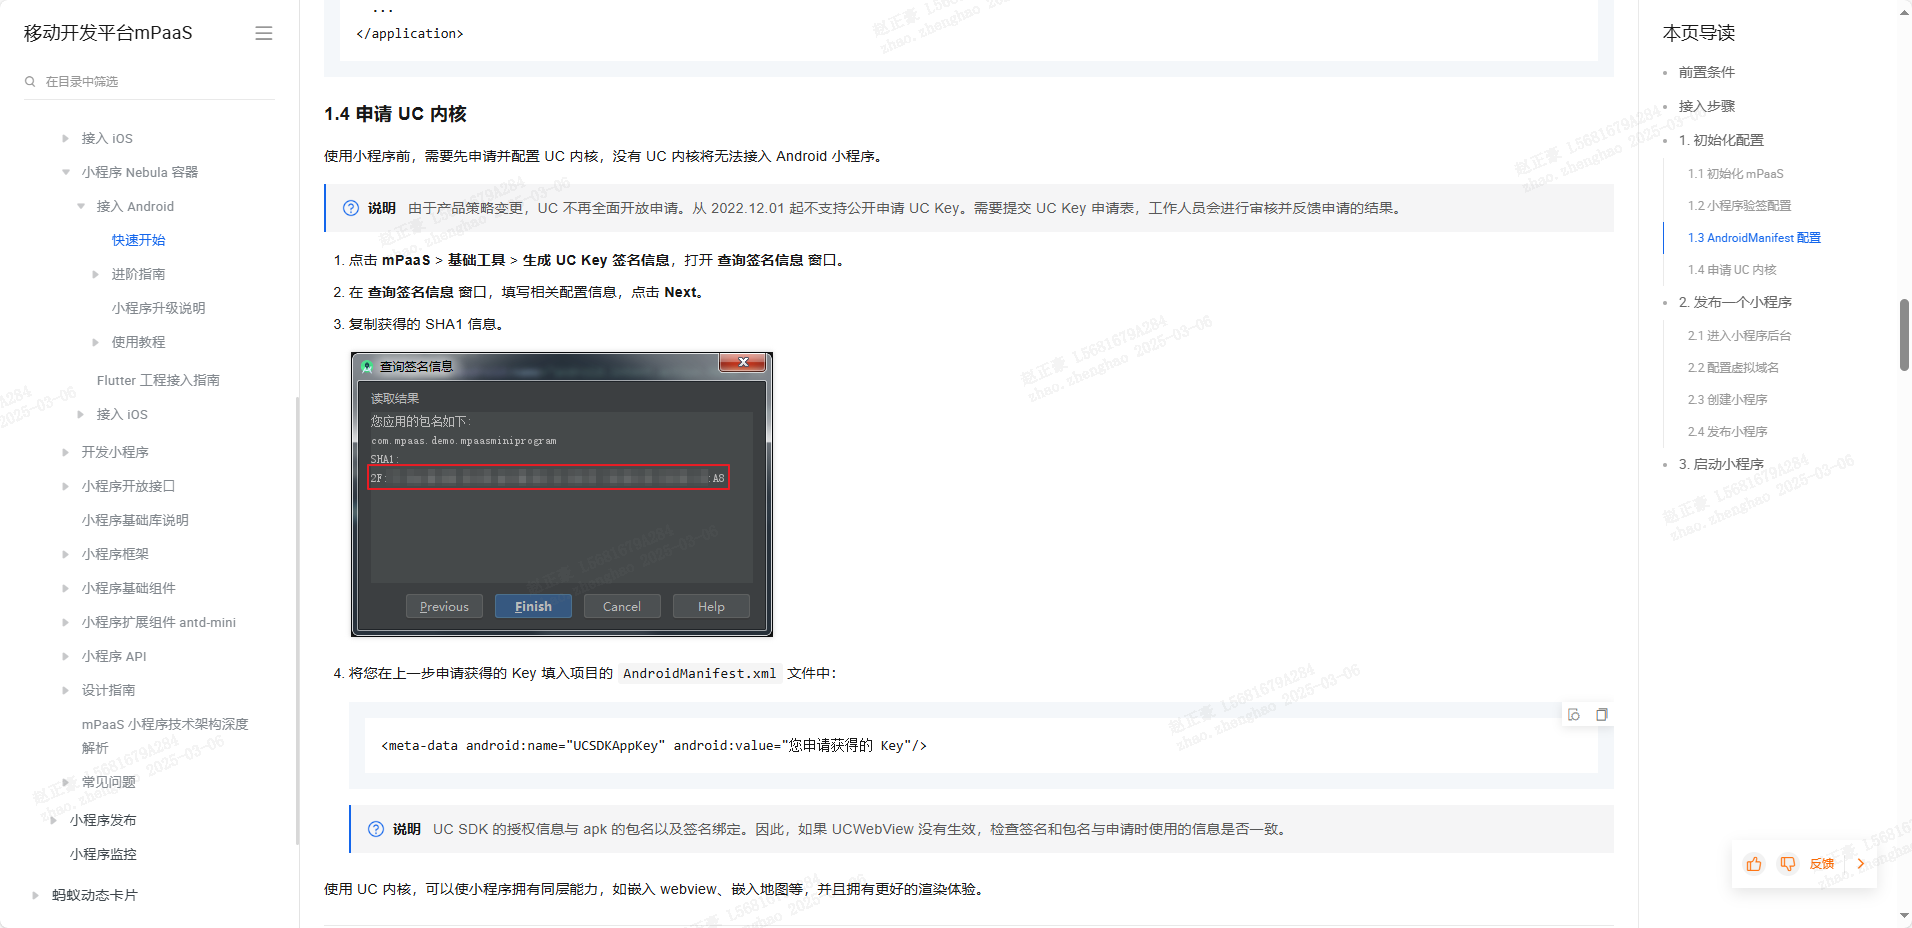This screenshot has height=928, width=1912.
Task: Click the search icon in directory filter
Action: tap(30, 82)
